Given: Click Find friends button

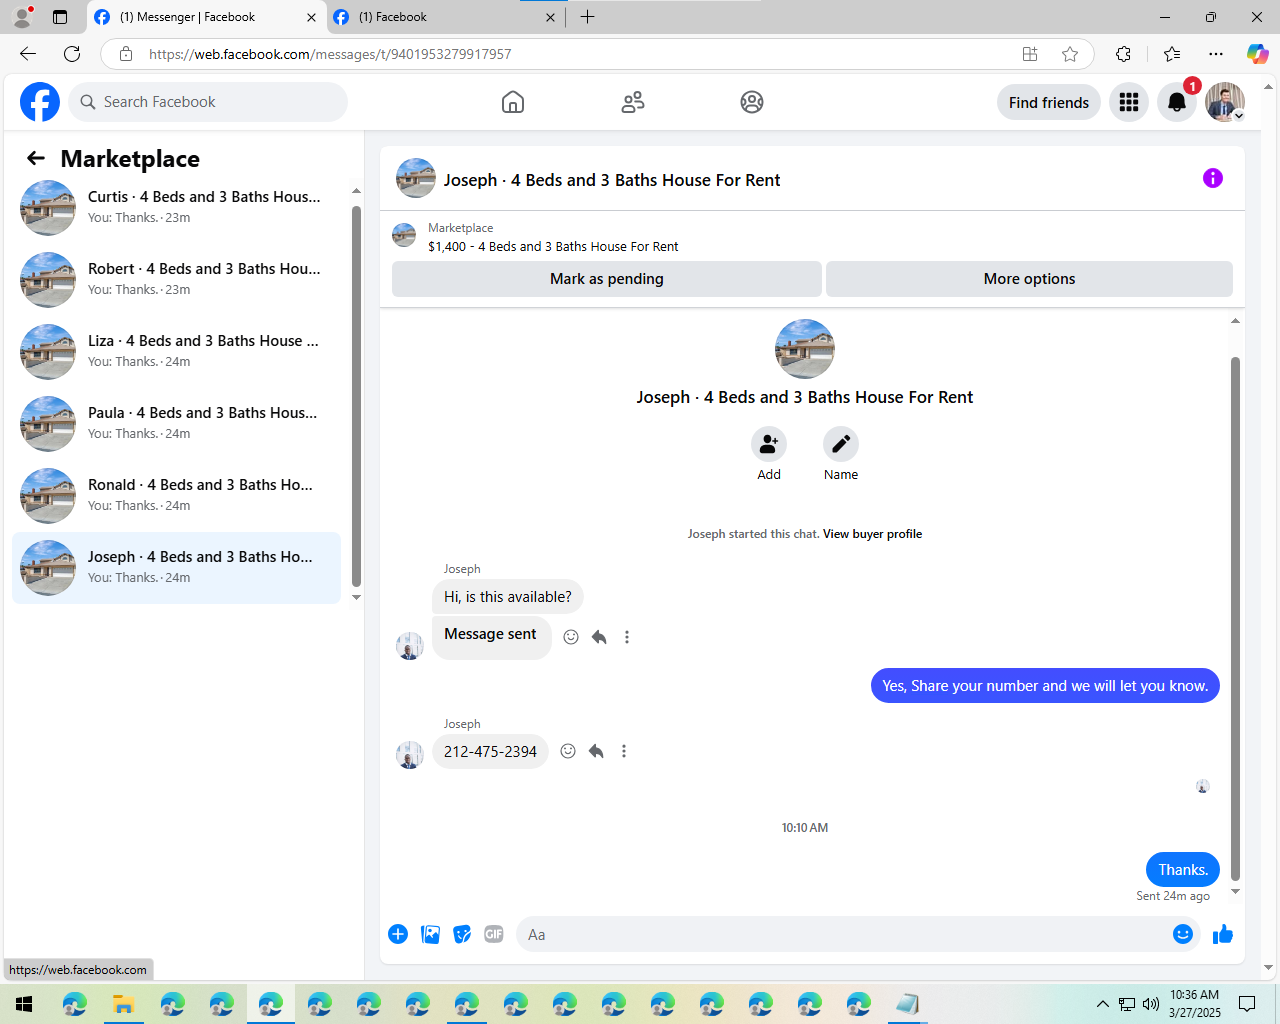Looking at the screenshot, I should (1049, 102).
